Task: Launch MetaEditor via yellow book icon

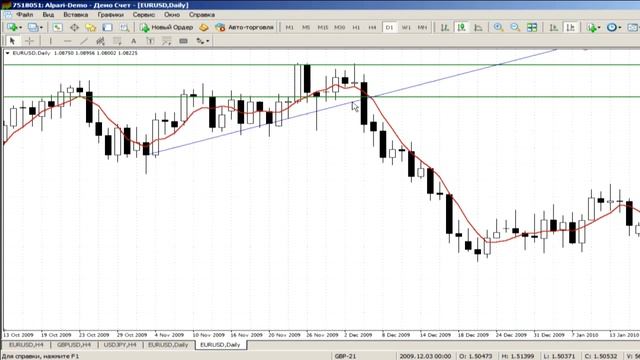Action: tap(203, 27)
